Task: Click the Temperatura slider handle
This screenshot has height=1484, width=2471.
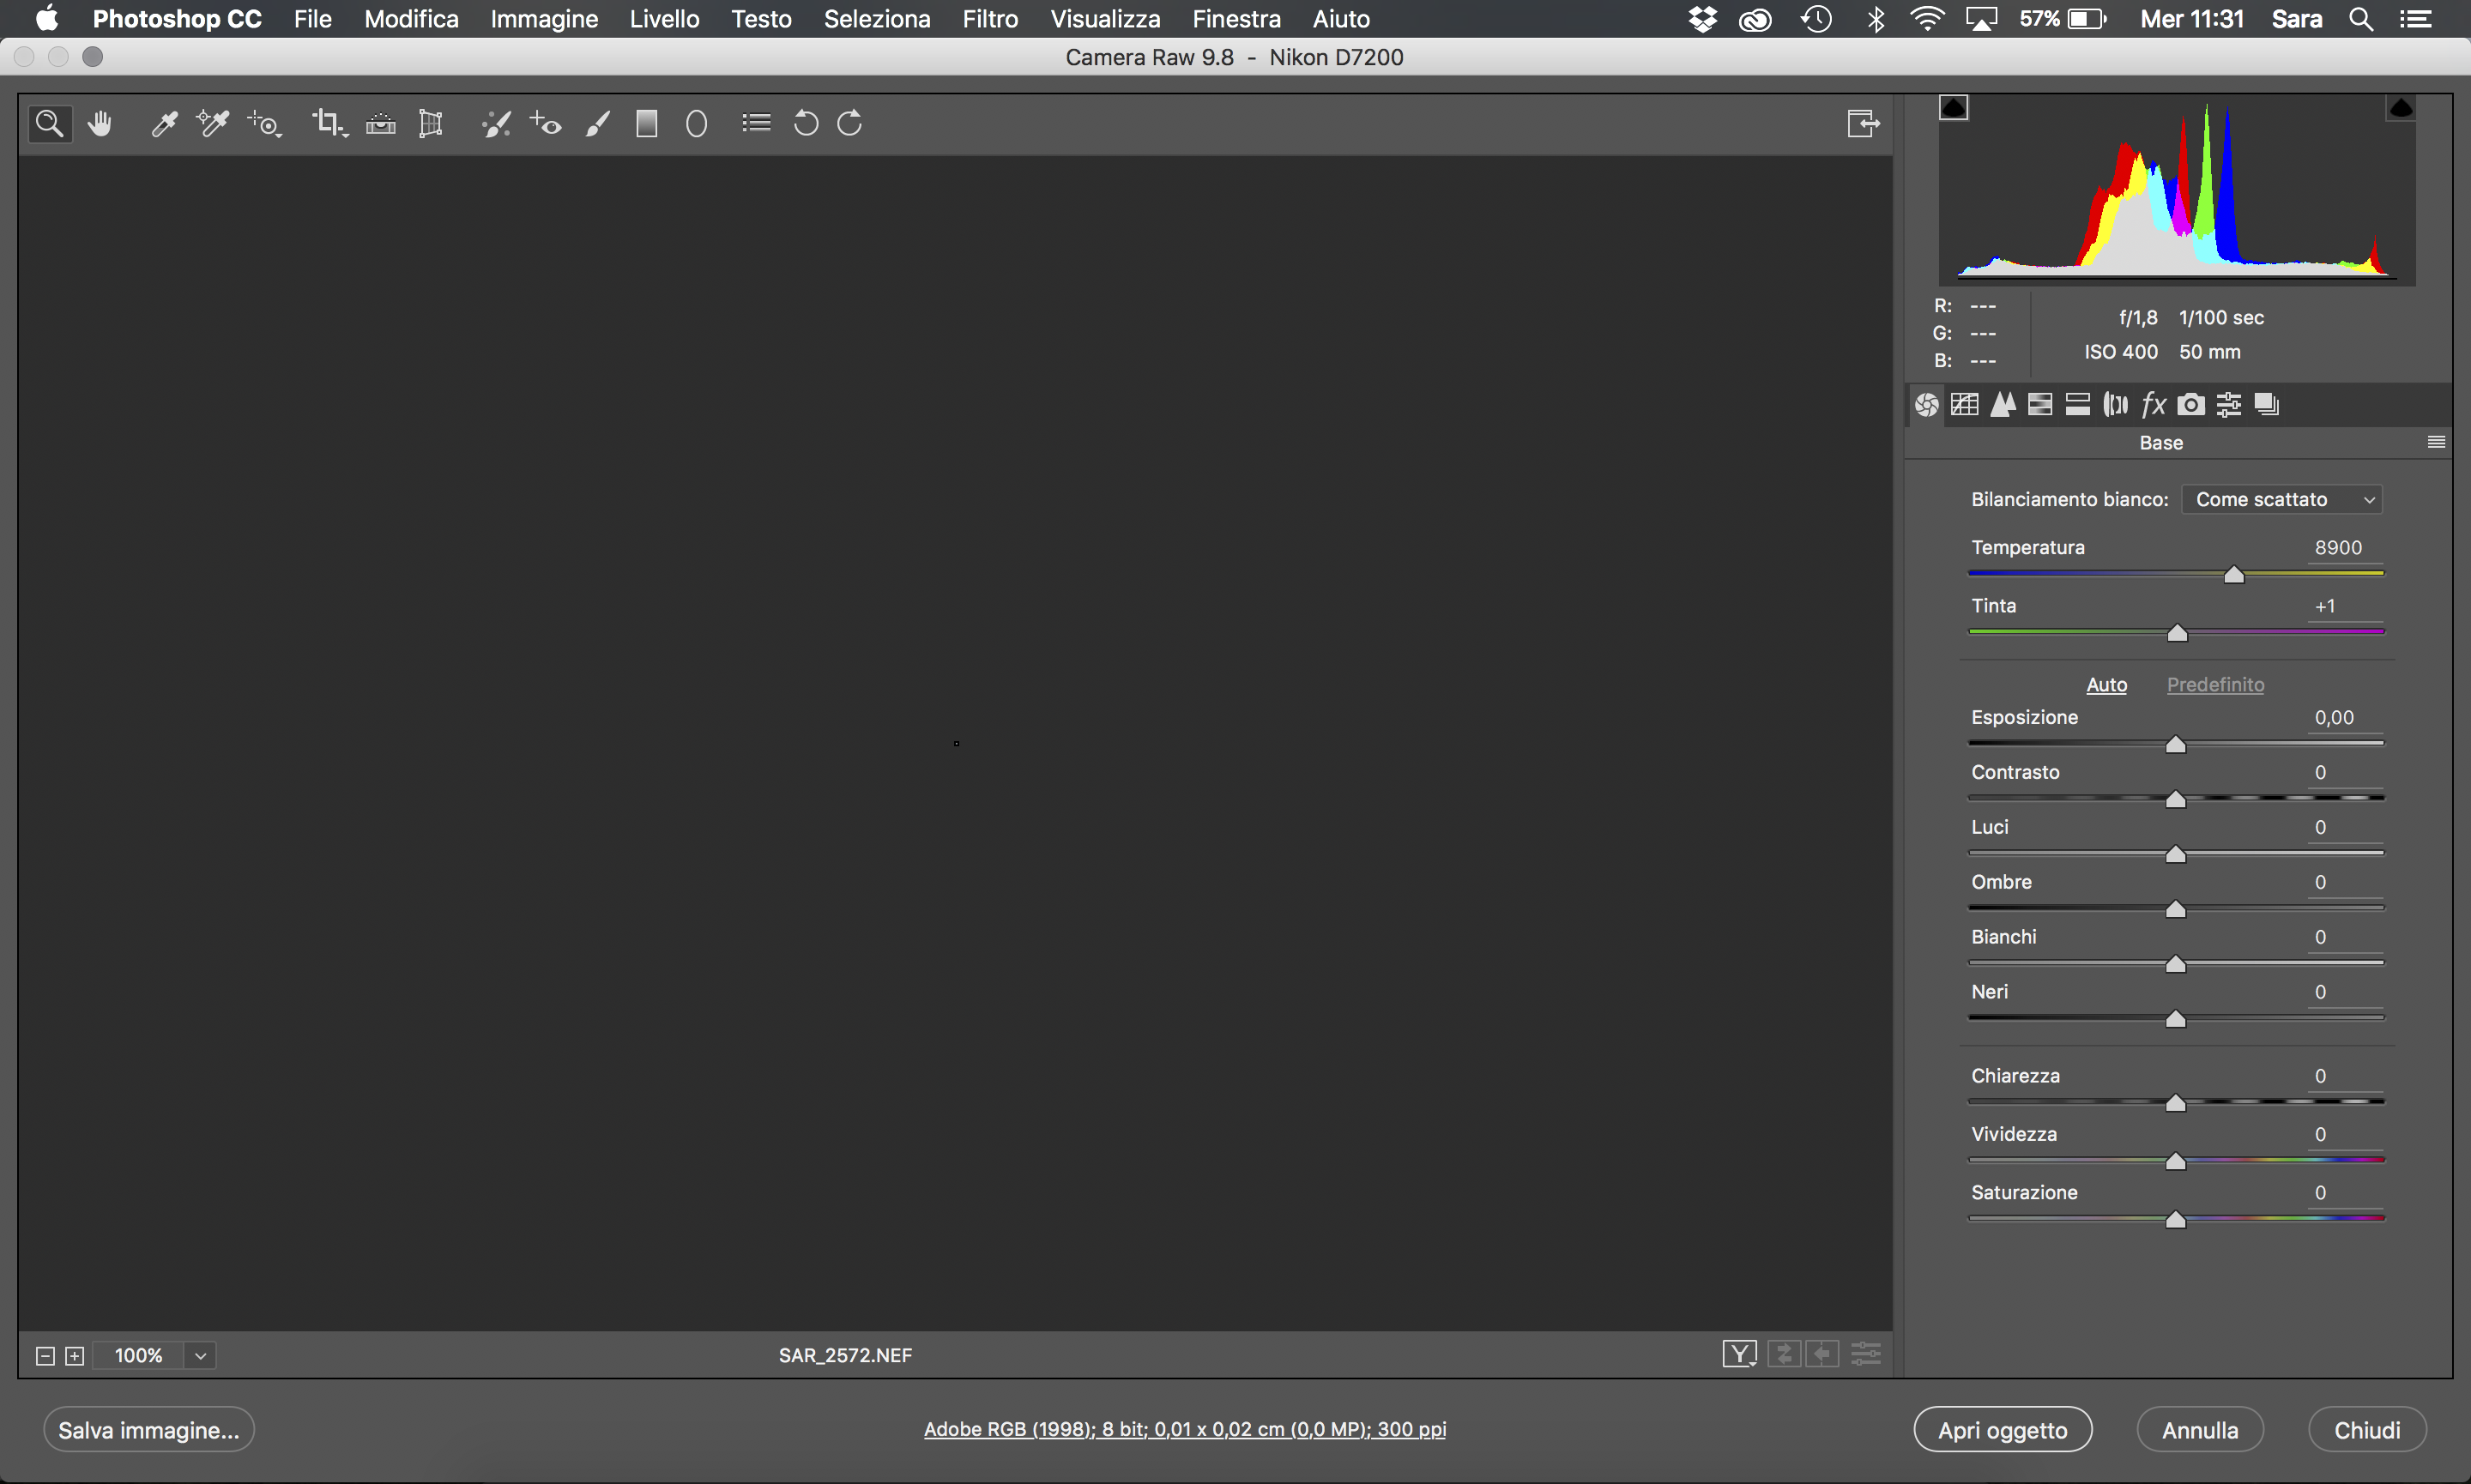Action: pyautogui.click(x=2234, y=575)
